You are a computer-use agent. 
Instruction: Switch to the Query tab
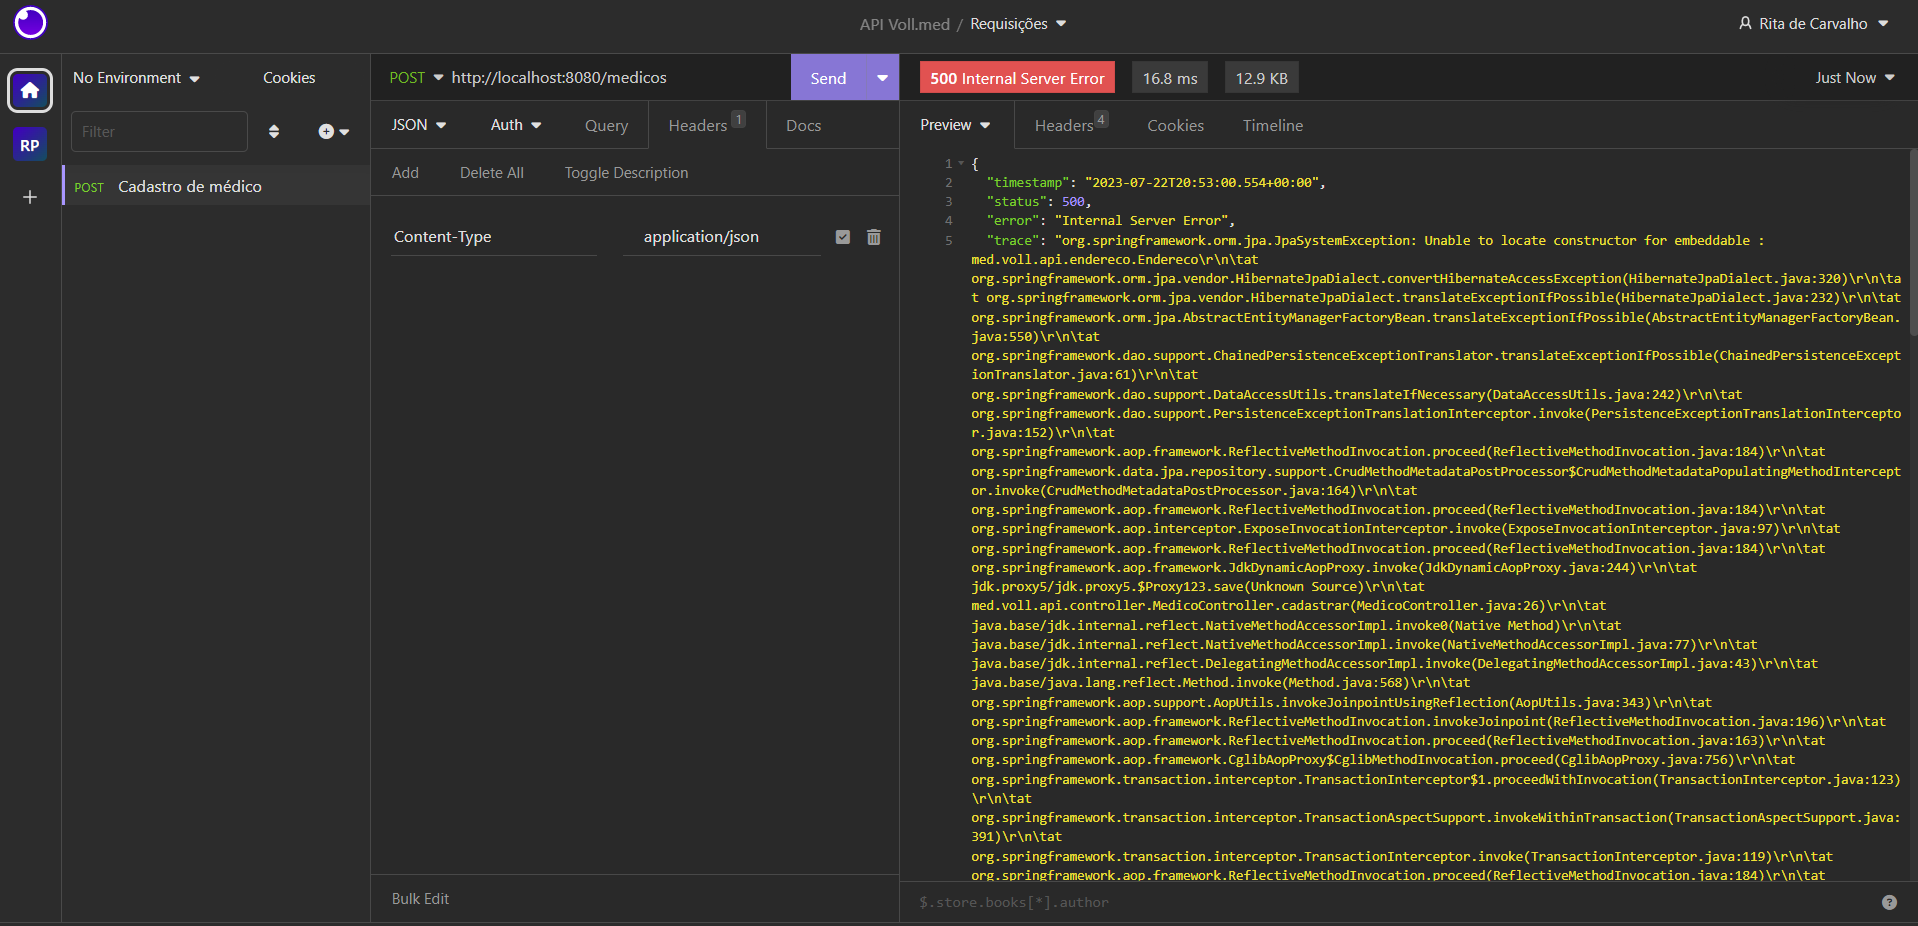coord(607,125)
